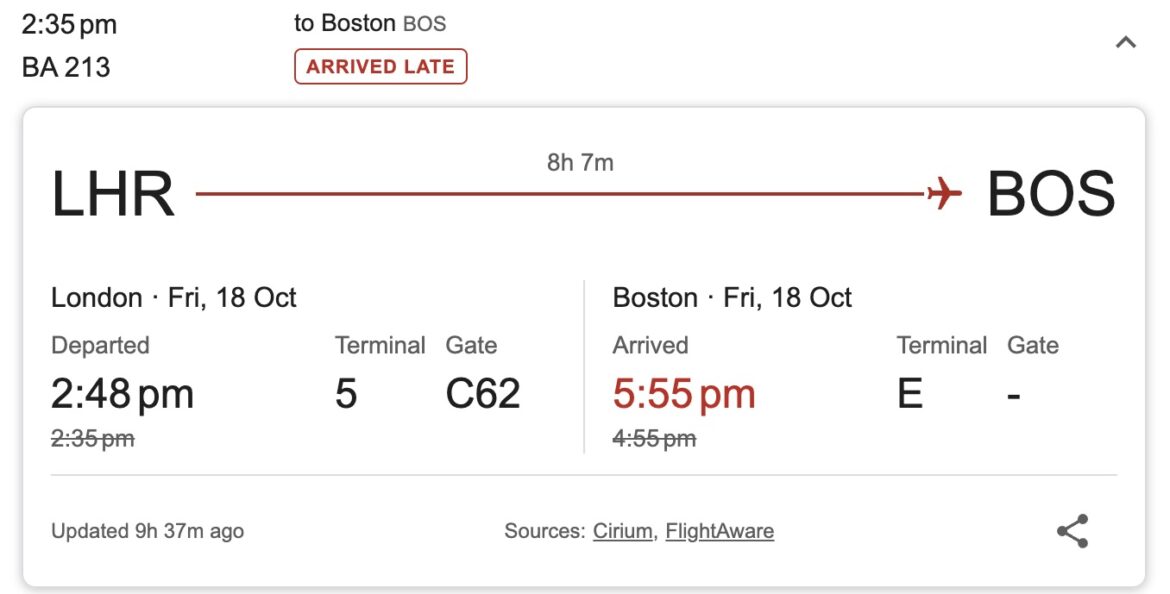
Task: Click the LHR airport code
Action: click(113, 194)
